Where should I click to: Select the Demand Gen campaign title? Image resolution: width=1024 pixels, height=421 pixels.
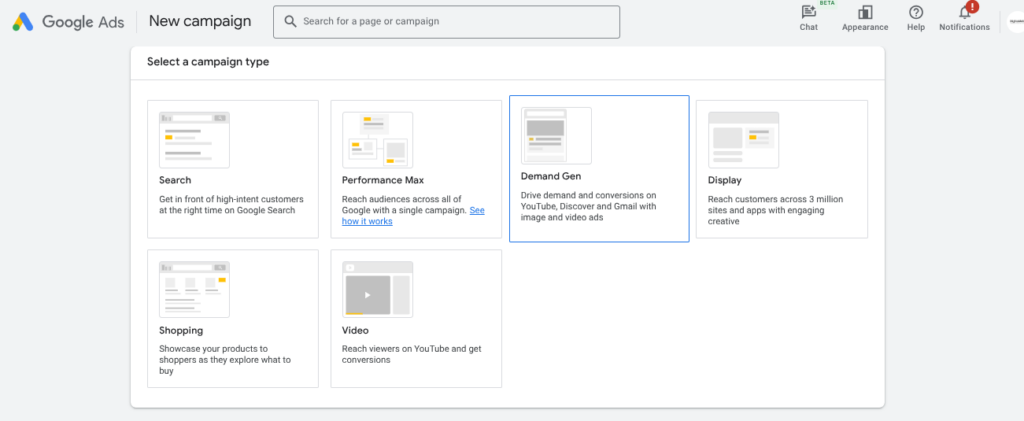click(x=551, y=176)
